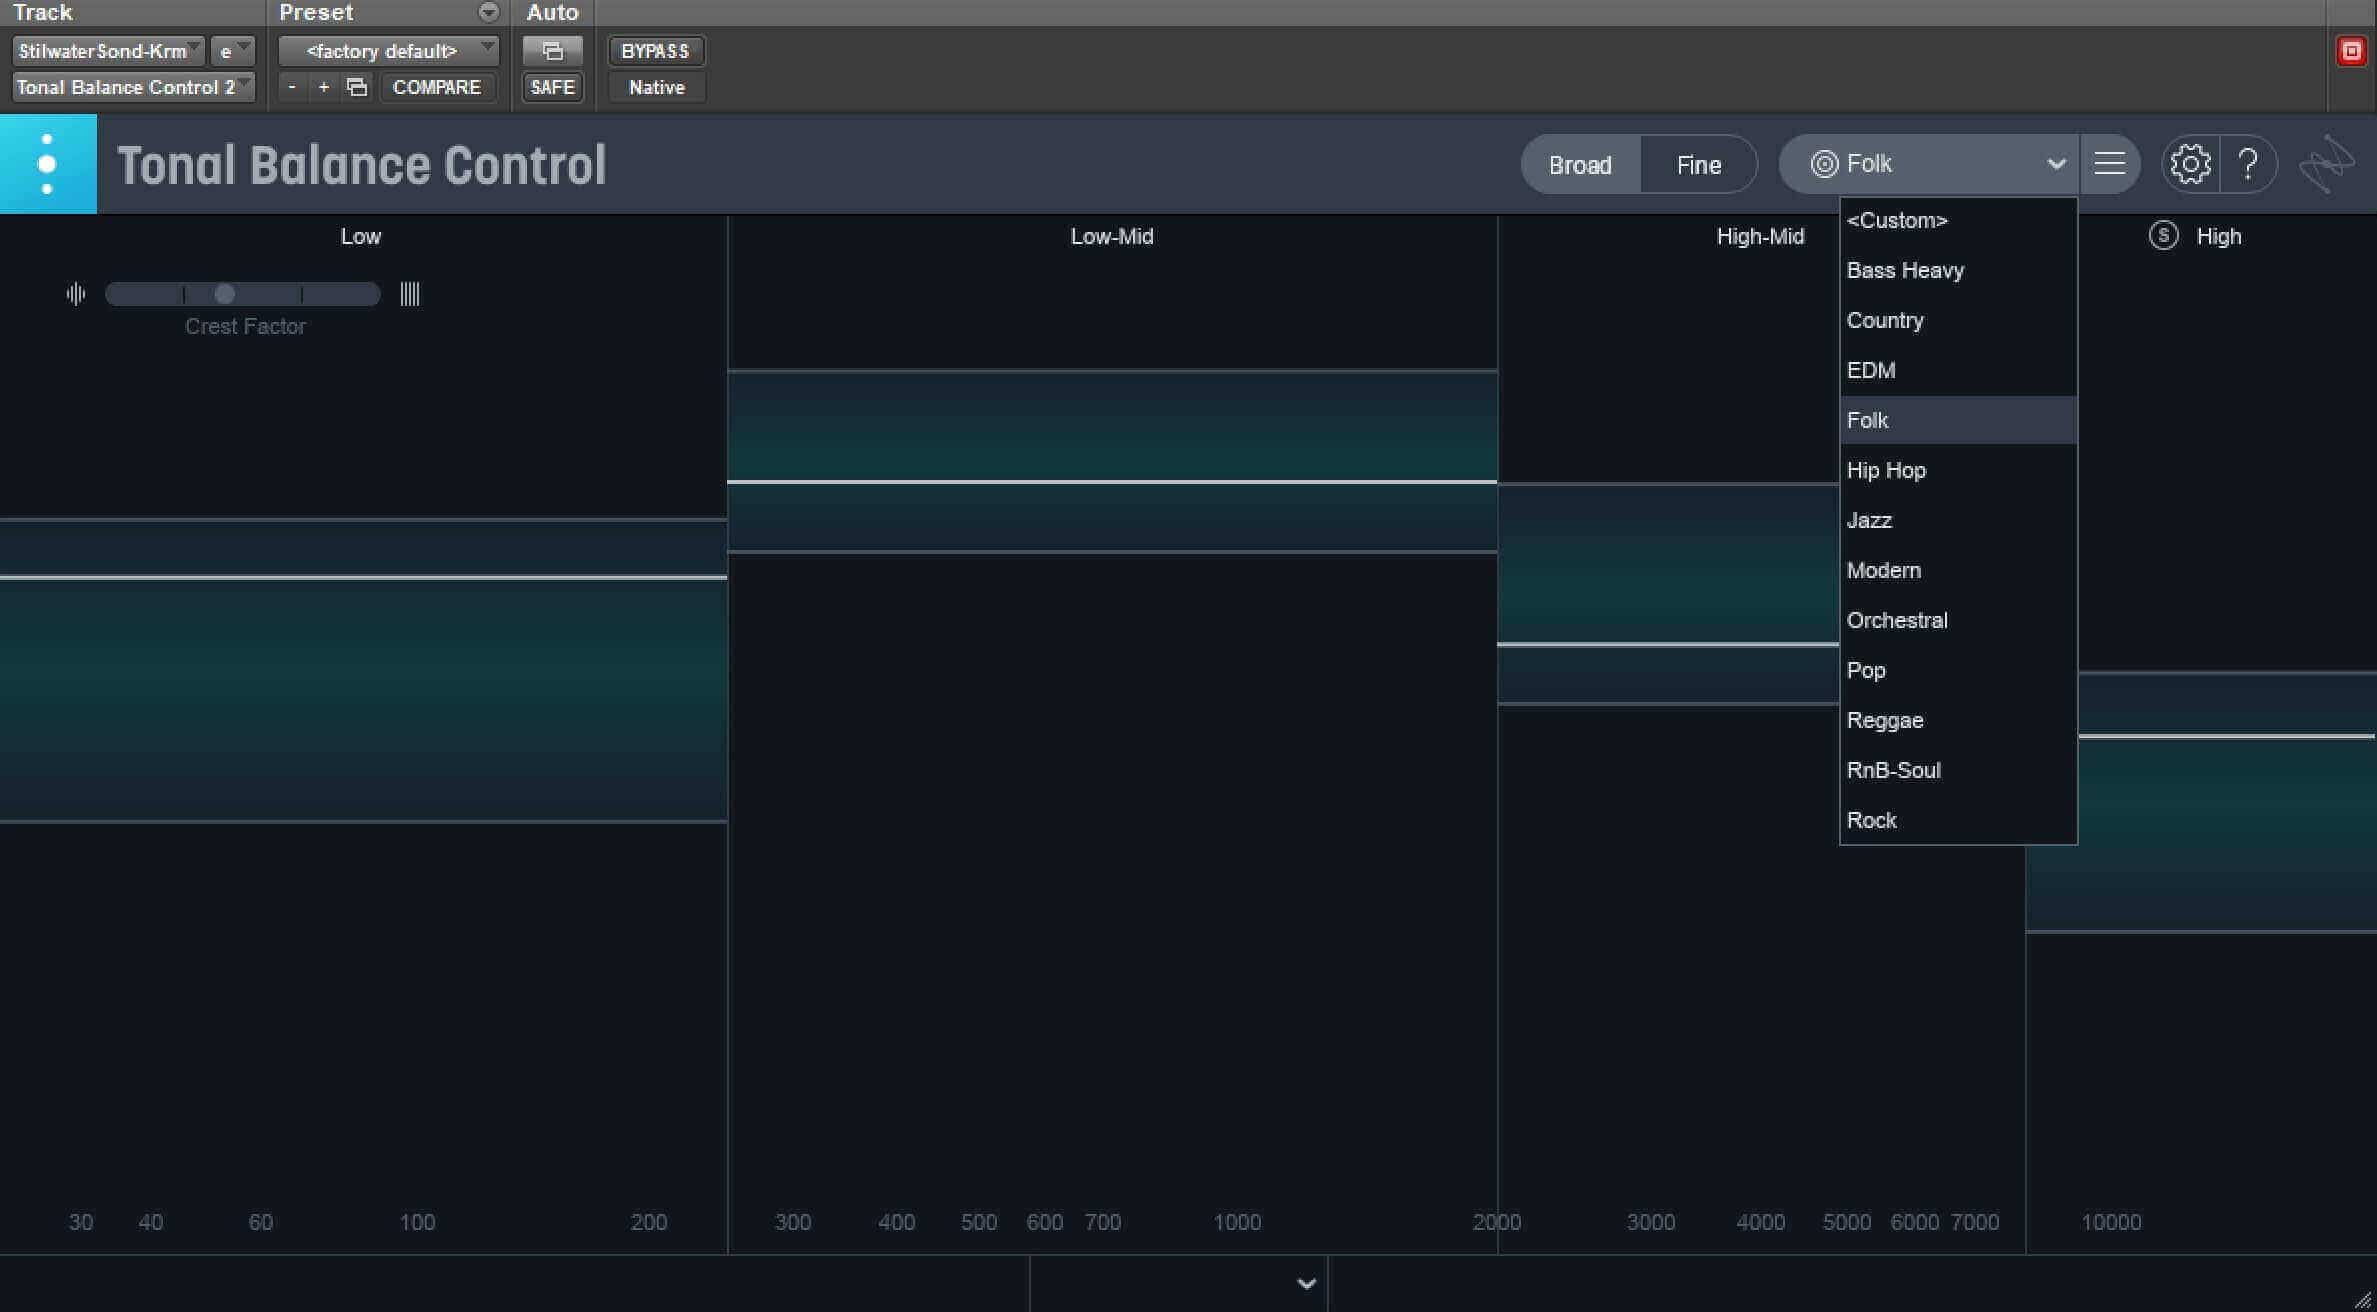Choose Pop target
Viewport: 2377px width, 1312px height.
pos(1958,670)
